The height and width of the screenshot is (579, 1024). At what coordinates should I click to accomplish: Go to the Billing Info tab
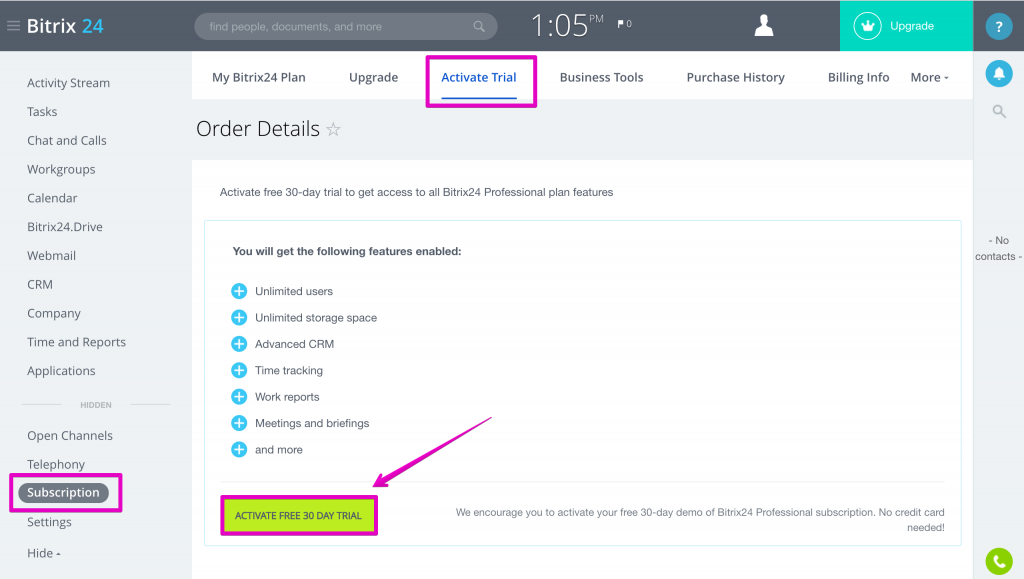point(858,77)
